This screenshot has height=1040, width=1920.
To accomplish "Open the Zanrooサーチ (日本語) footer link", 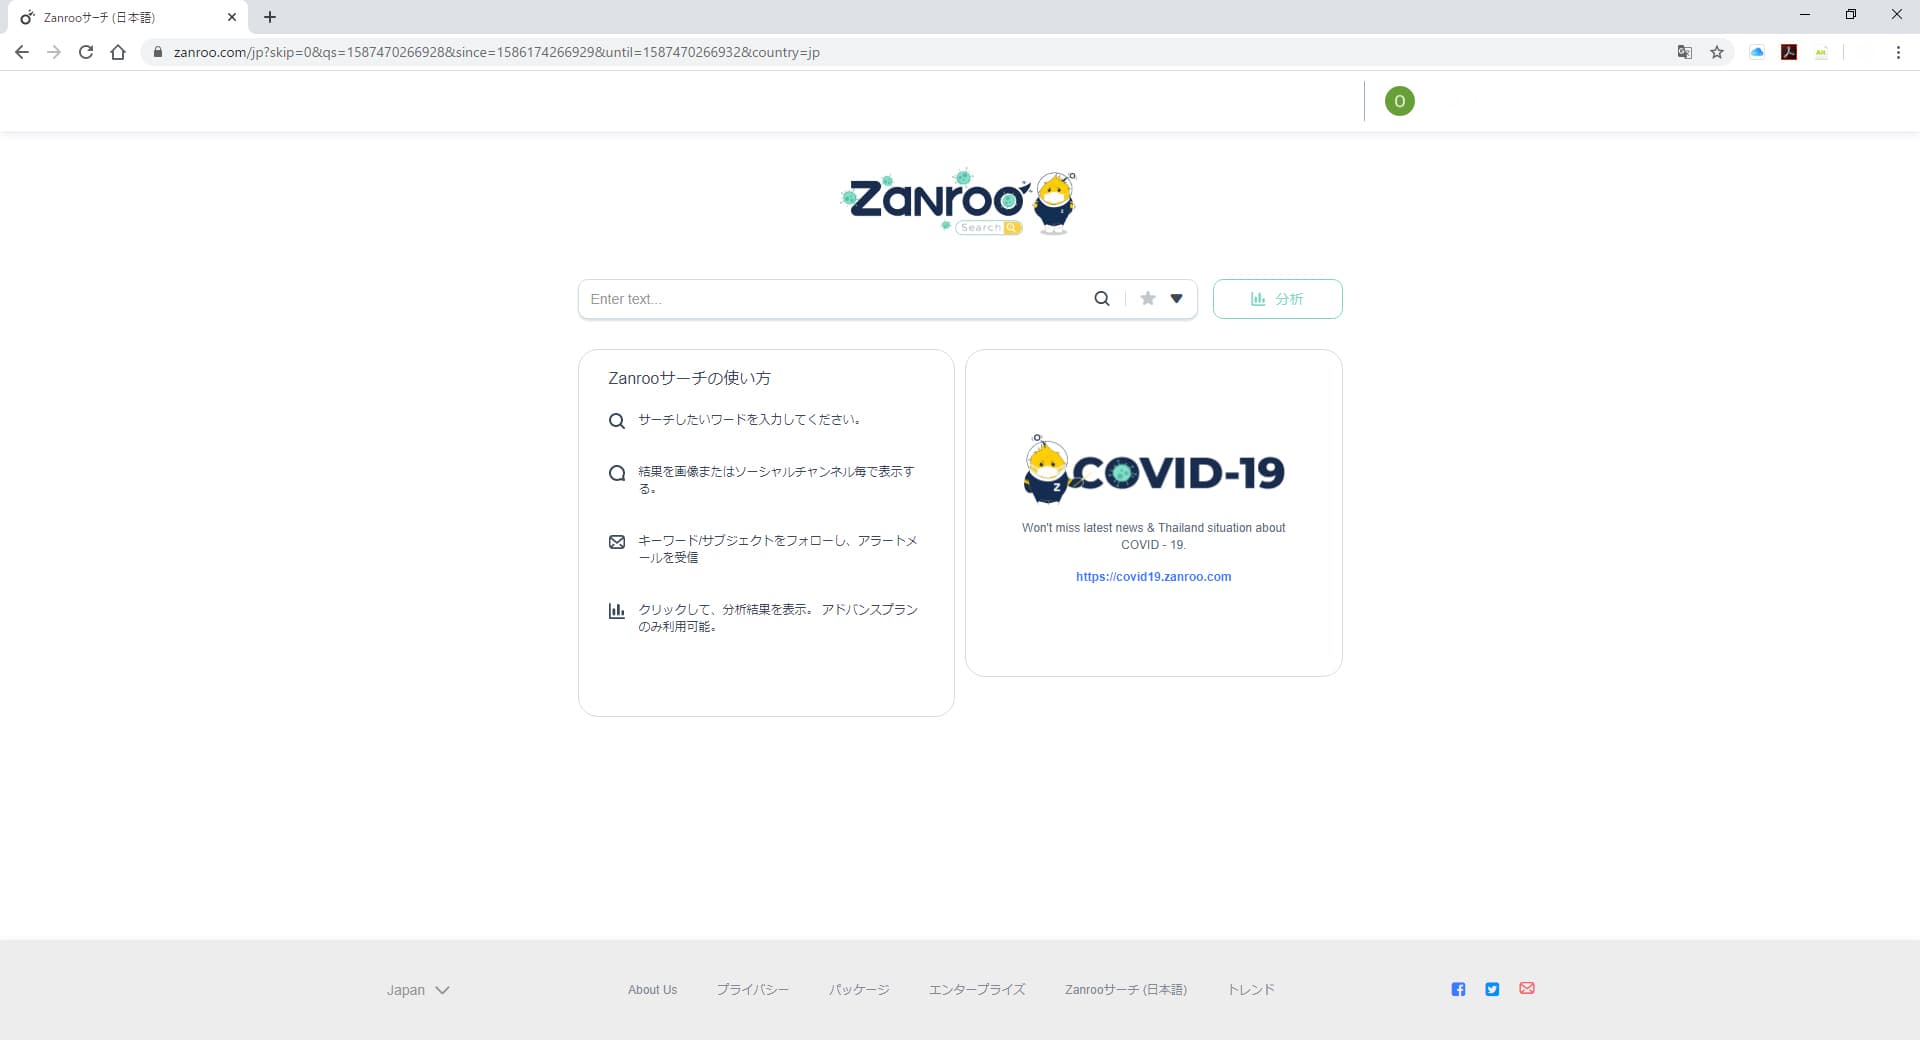I will pyautogui.click(x=1126, y=990).
